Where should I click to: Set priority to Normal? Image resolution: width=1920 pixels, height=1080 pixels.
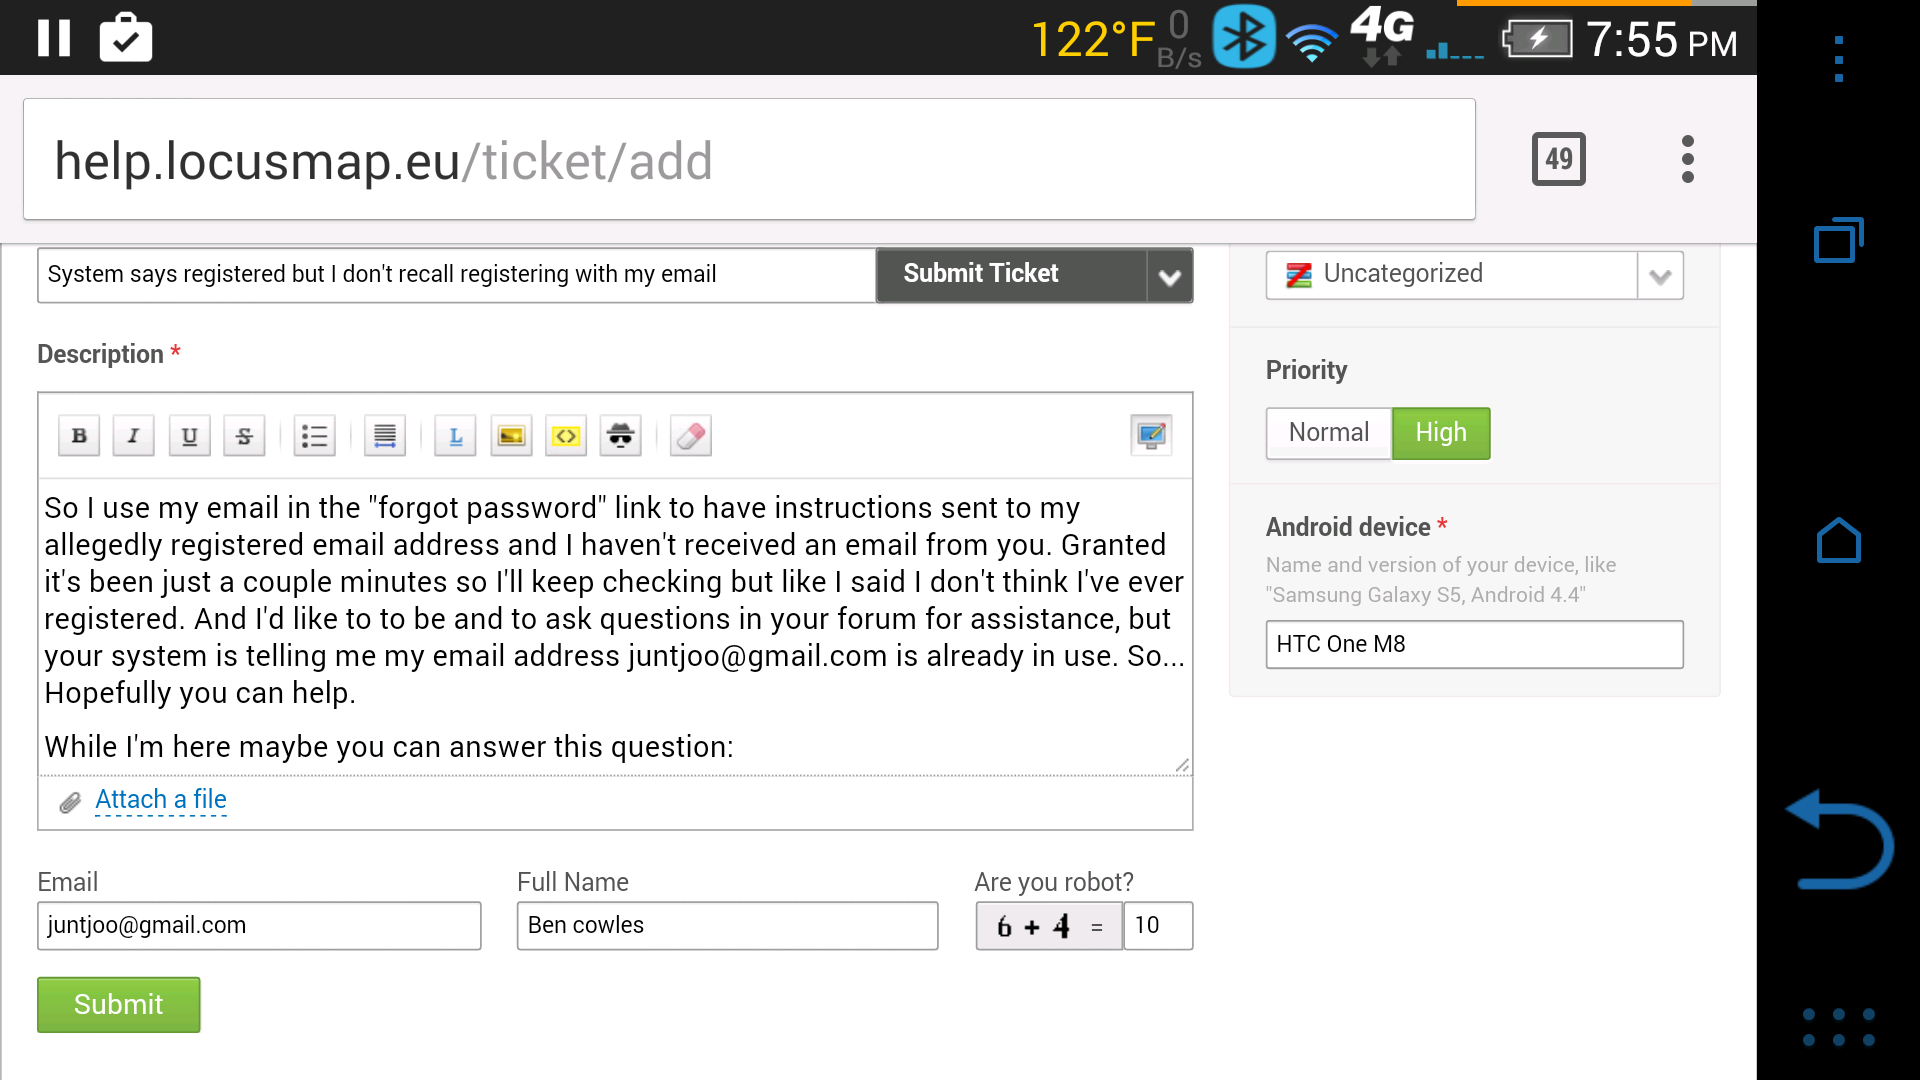(x=1328, y=433)
